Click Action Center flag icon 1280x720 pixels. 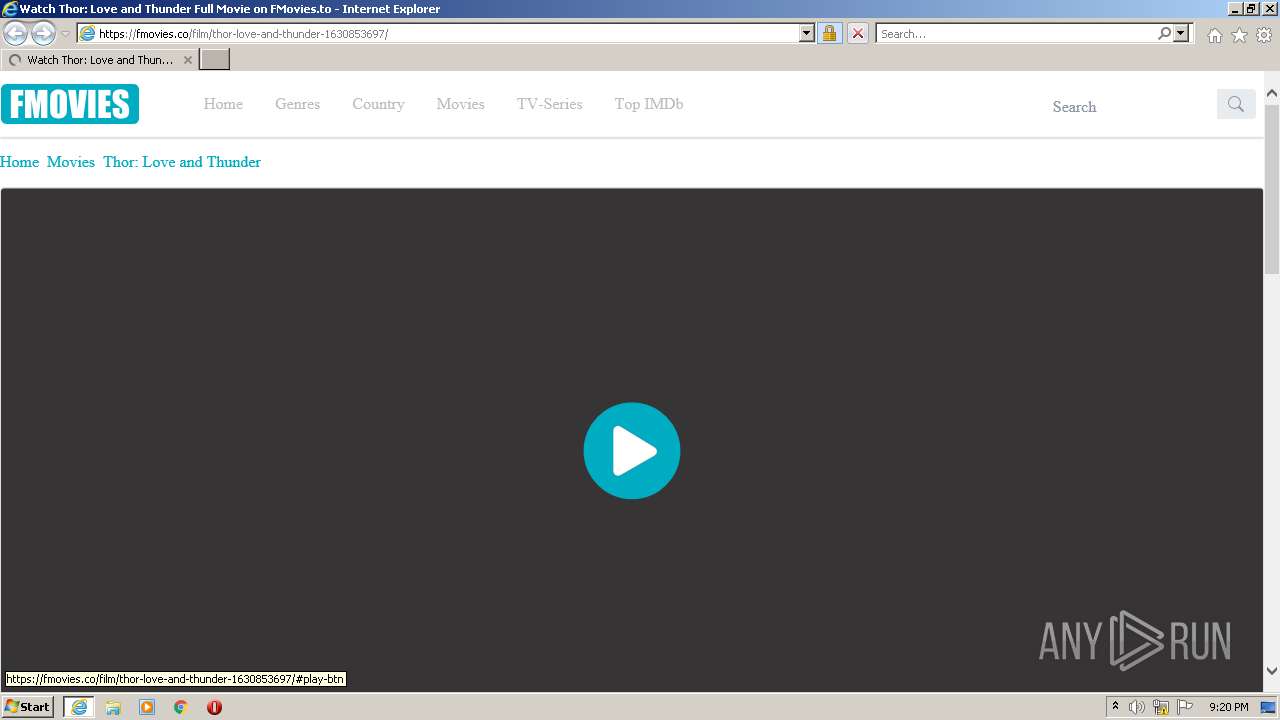[1185, 707]
